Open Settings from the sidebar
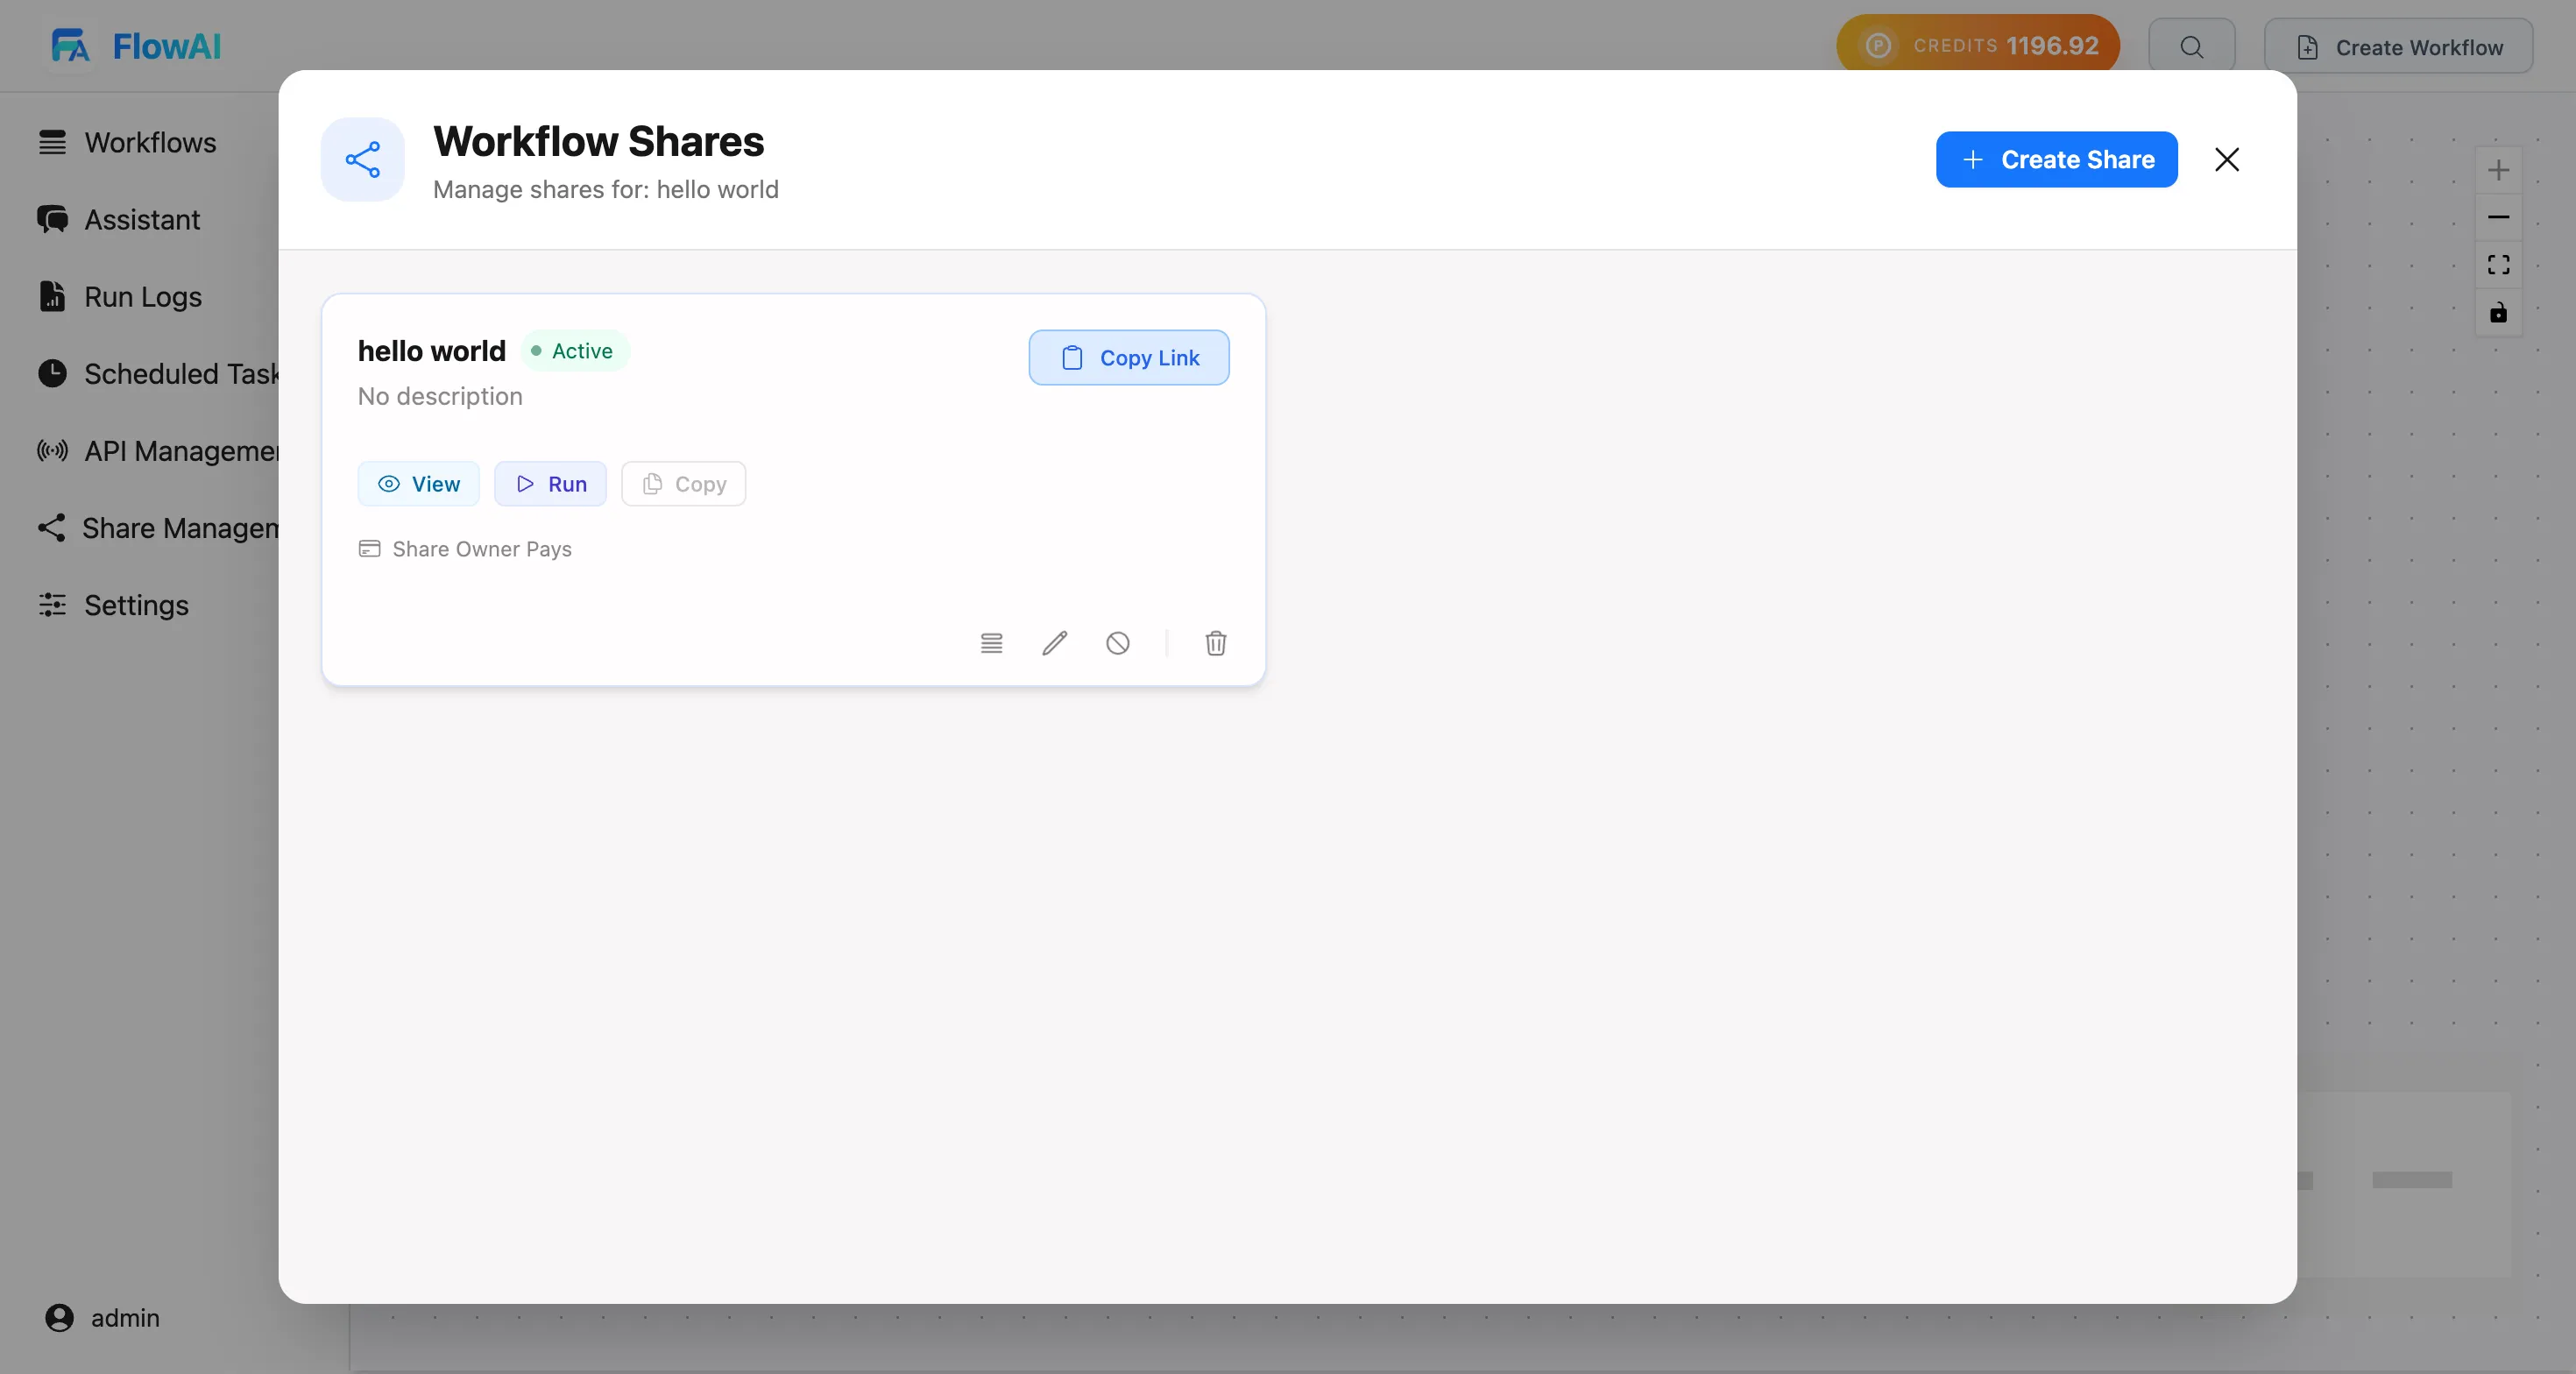Viewport: 2576px width, 1374px height. tap(136, 605)
